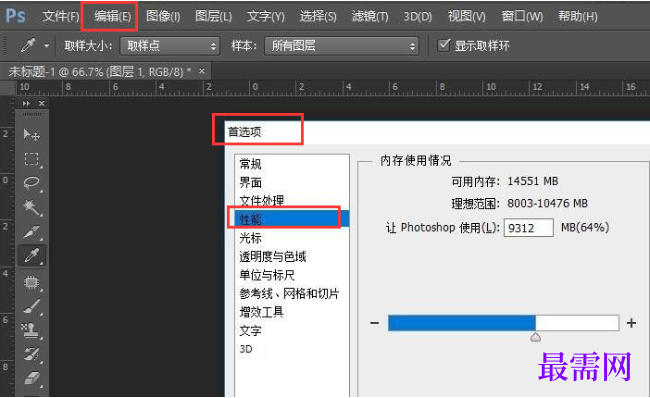Toggle 显示取样环 checkbox
This screenshot has width=650, height=398.
tap(444, 45)
